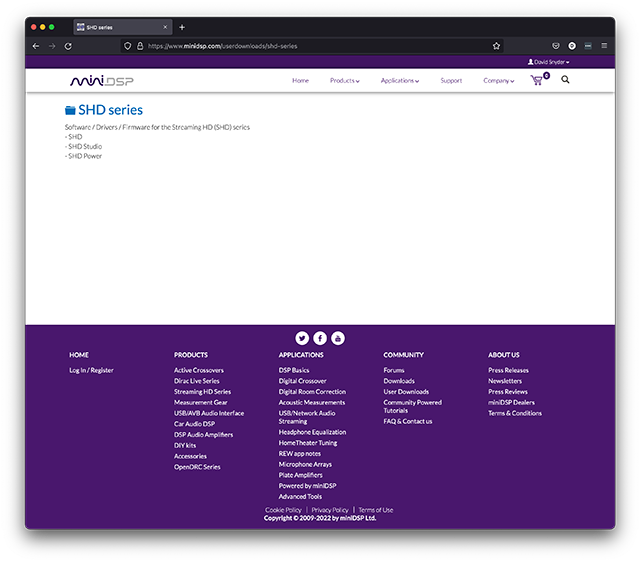
Task: Click HOME footer heading
Action: pos(79,355)
